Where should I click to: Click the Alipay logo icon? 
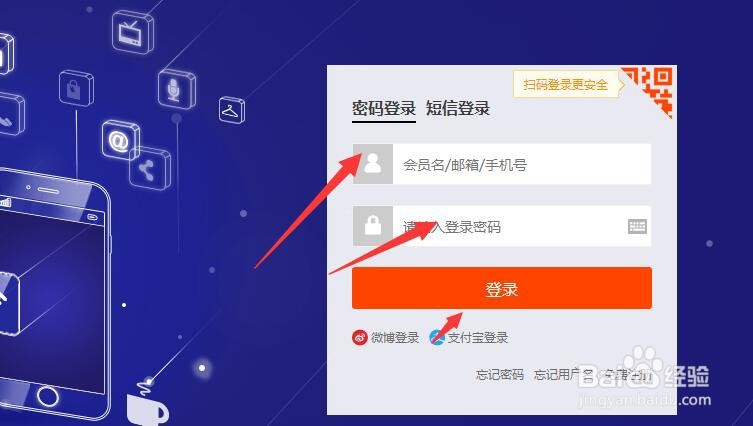pyautogui.click(x=437, y=338)
